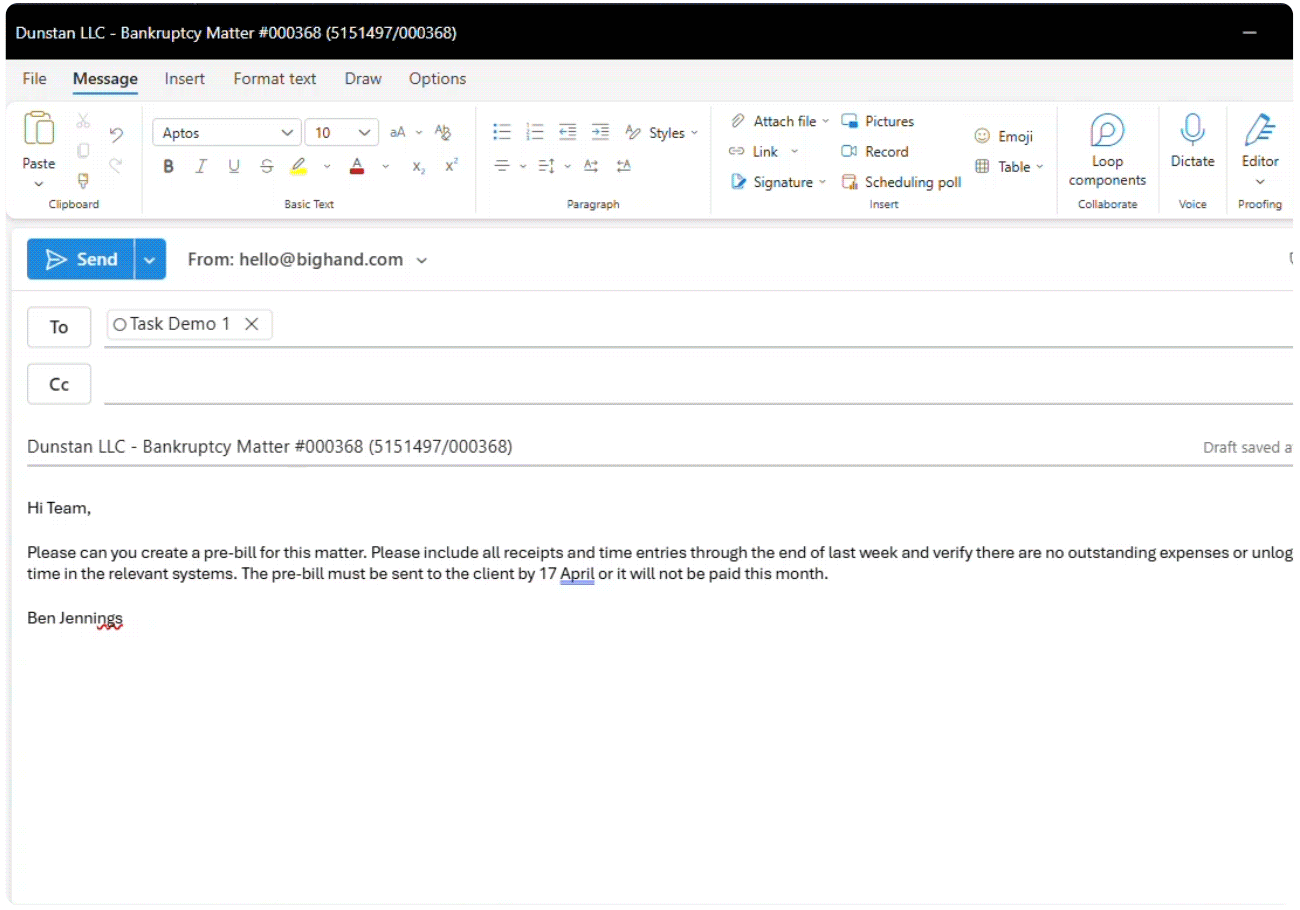Toggle the Bullets list
Image resolution: width=1300 pixels, height=910 pixels.
pos(502,132)
